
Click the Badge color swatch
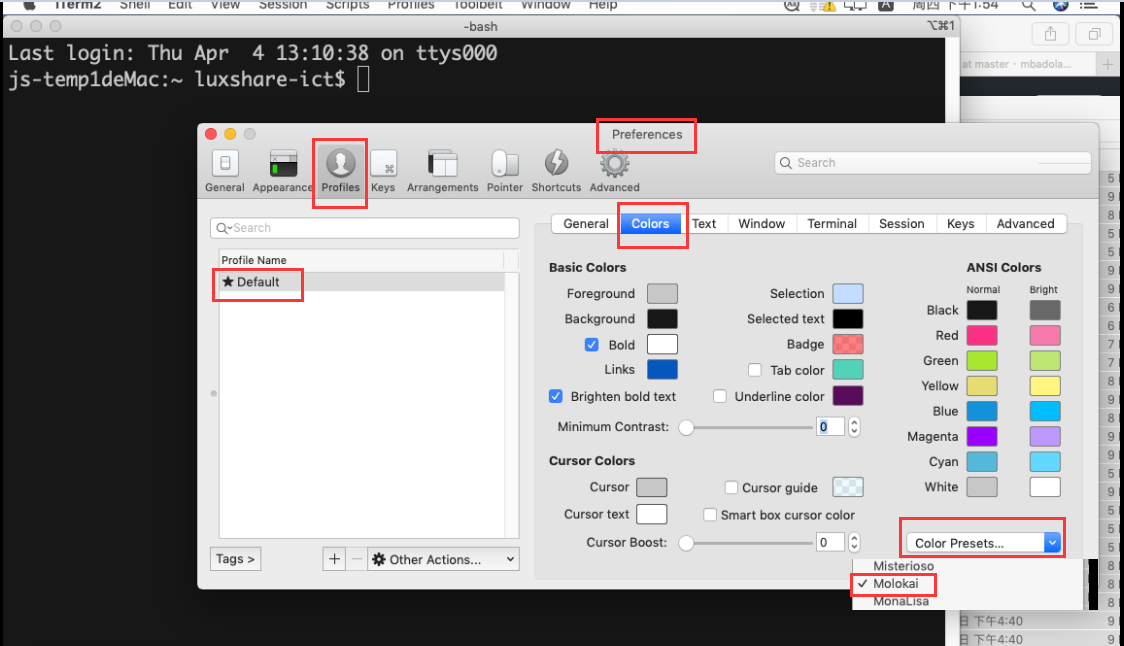pyautogui.click(x=848, y=344)
